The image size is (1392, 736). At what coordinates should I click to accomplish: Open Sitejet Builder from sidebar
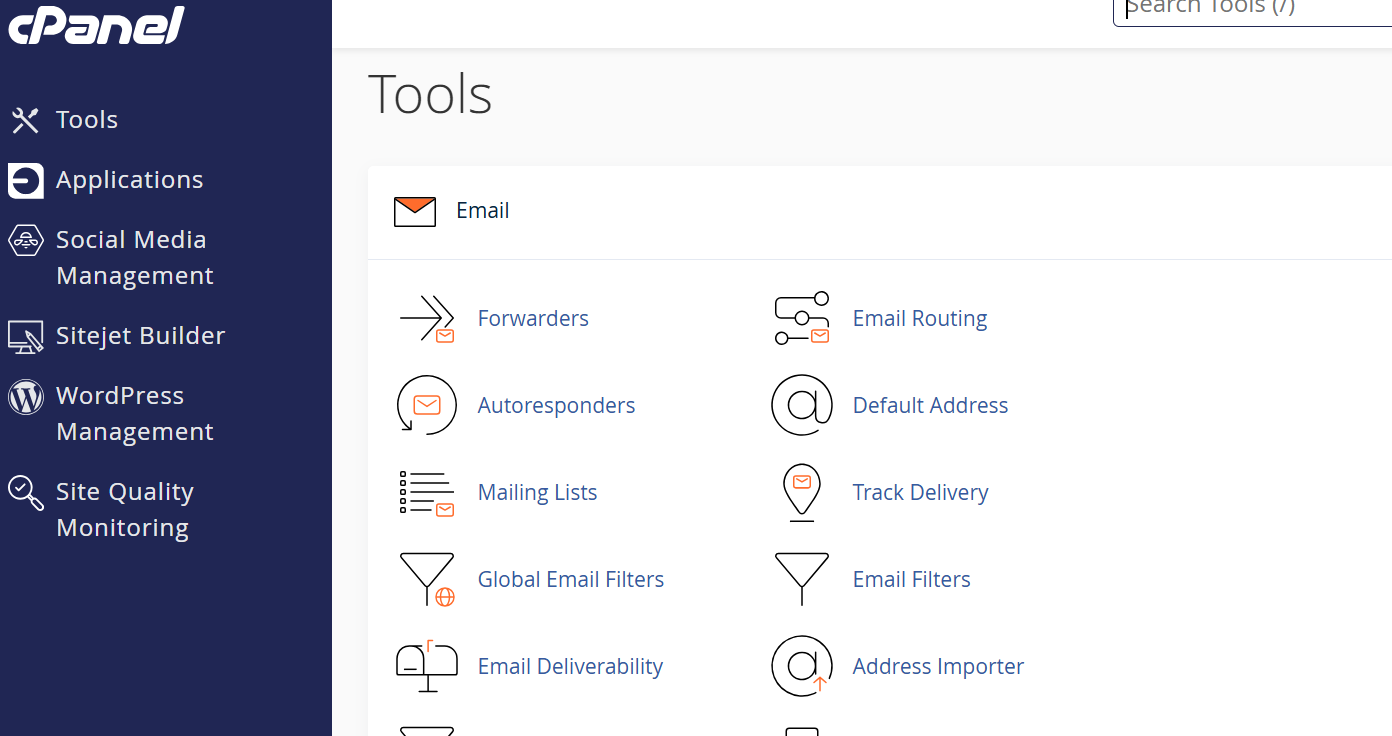coord(141,336)
